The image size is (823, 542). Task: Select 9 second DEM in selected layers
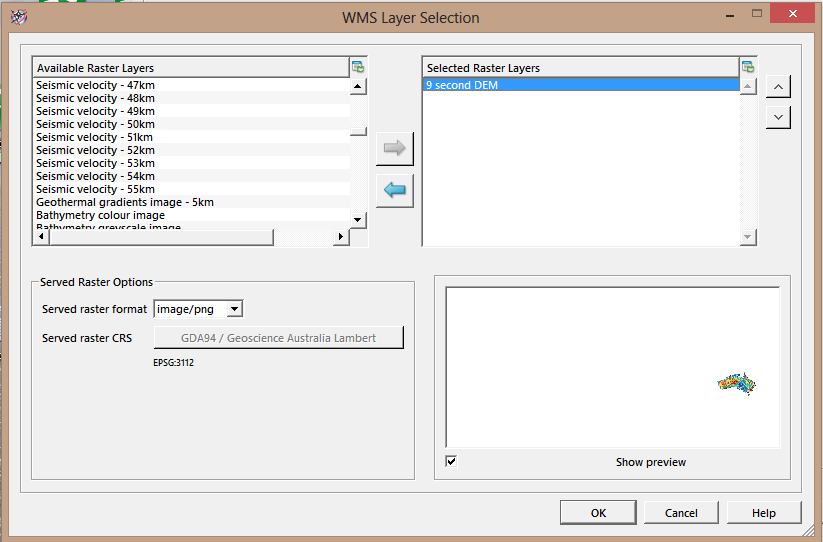(462, 86)
